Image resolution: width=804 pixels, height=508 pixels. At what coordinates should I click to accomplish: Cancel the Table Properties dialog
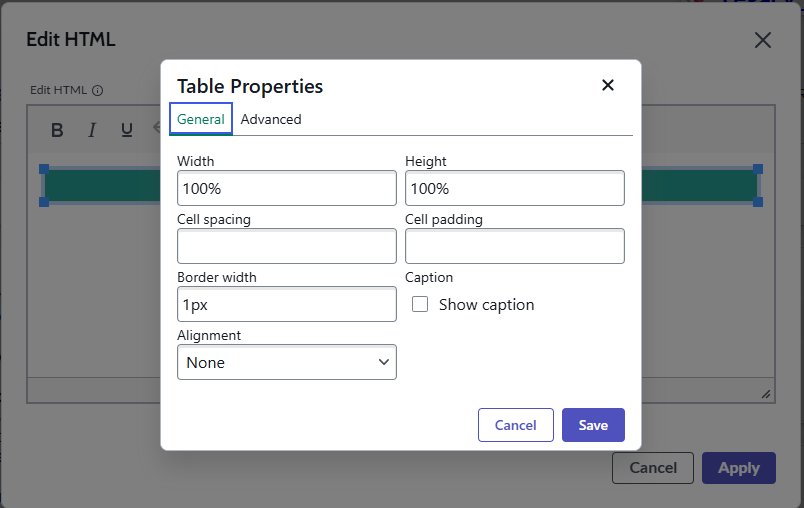515,425
